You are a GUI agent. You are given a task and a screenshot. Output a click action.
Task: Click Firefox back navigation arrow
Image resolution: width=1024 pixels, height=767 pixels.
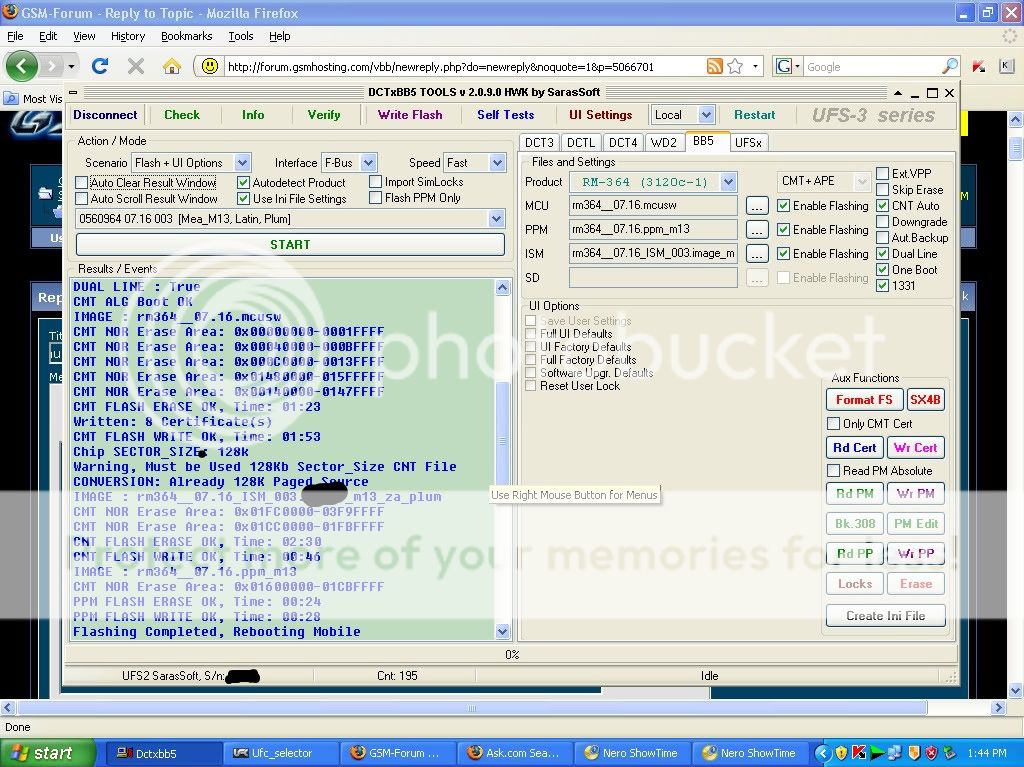click(x=22, y=66)
